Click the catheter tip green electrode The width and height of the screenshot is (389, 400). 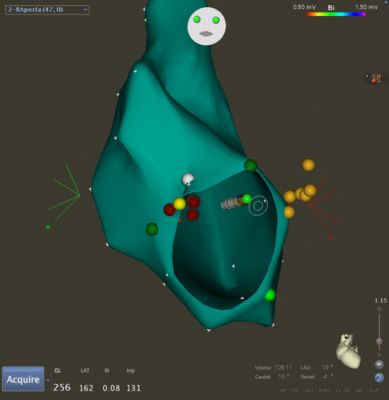click(247, 199)
